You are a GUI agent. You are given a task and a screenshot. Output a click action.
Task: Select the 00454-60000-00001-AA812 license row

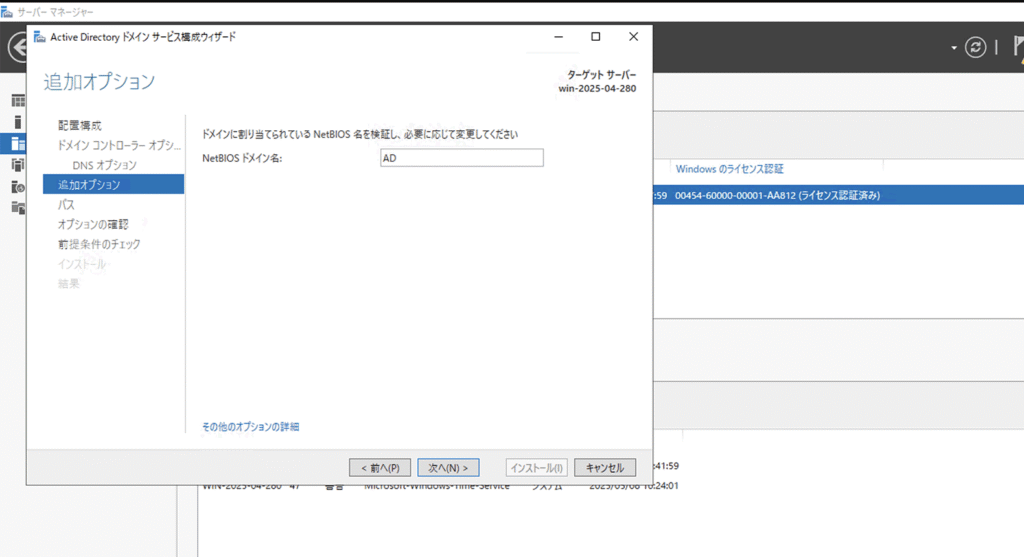click(x=839, y=195)
